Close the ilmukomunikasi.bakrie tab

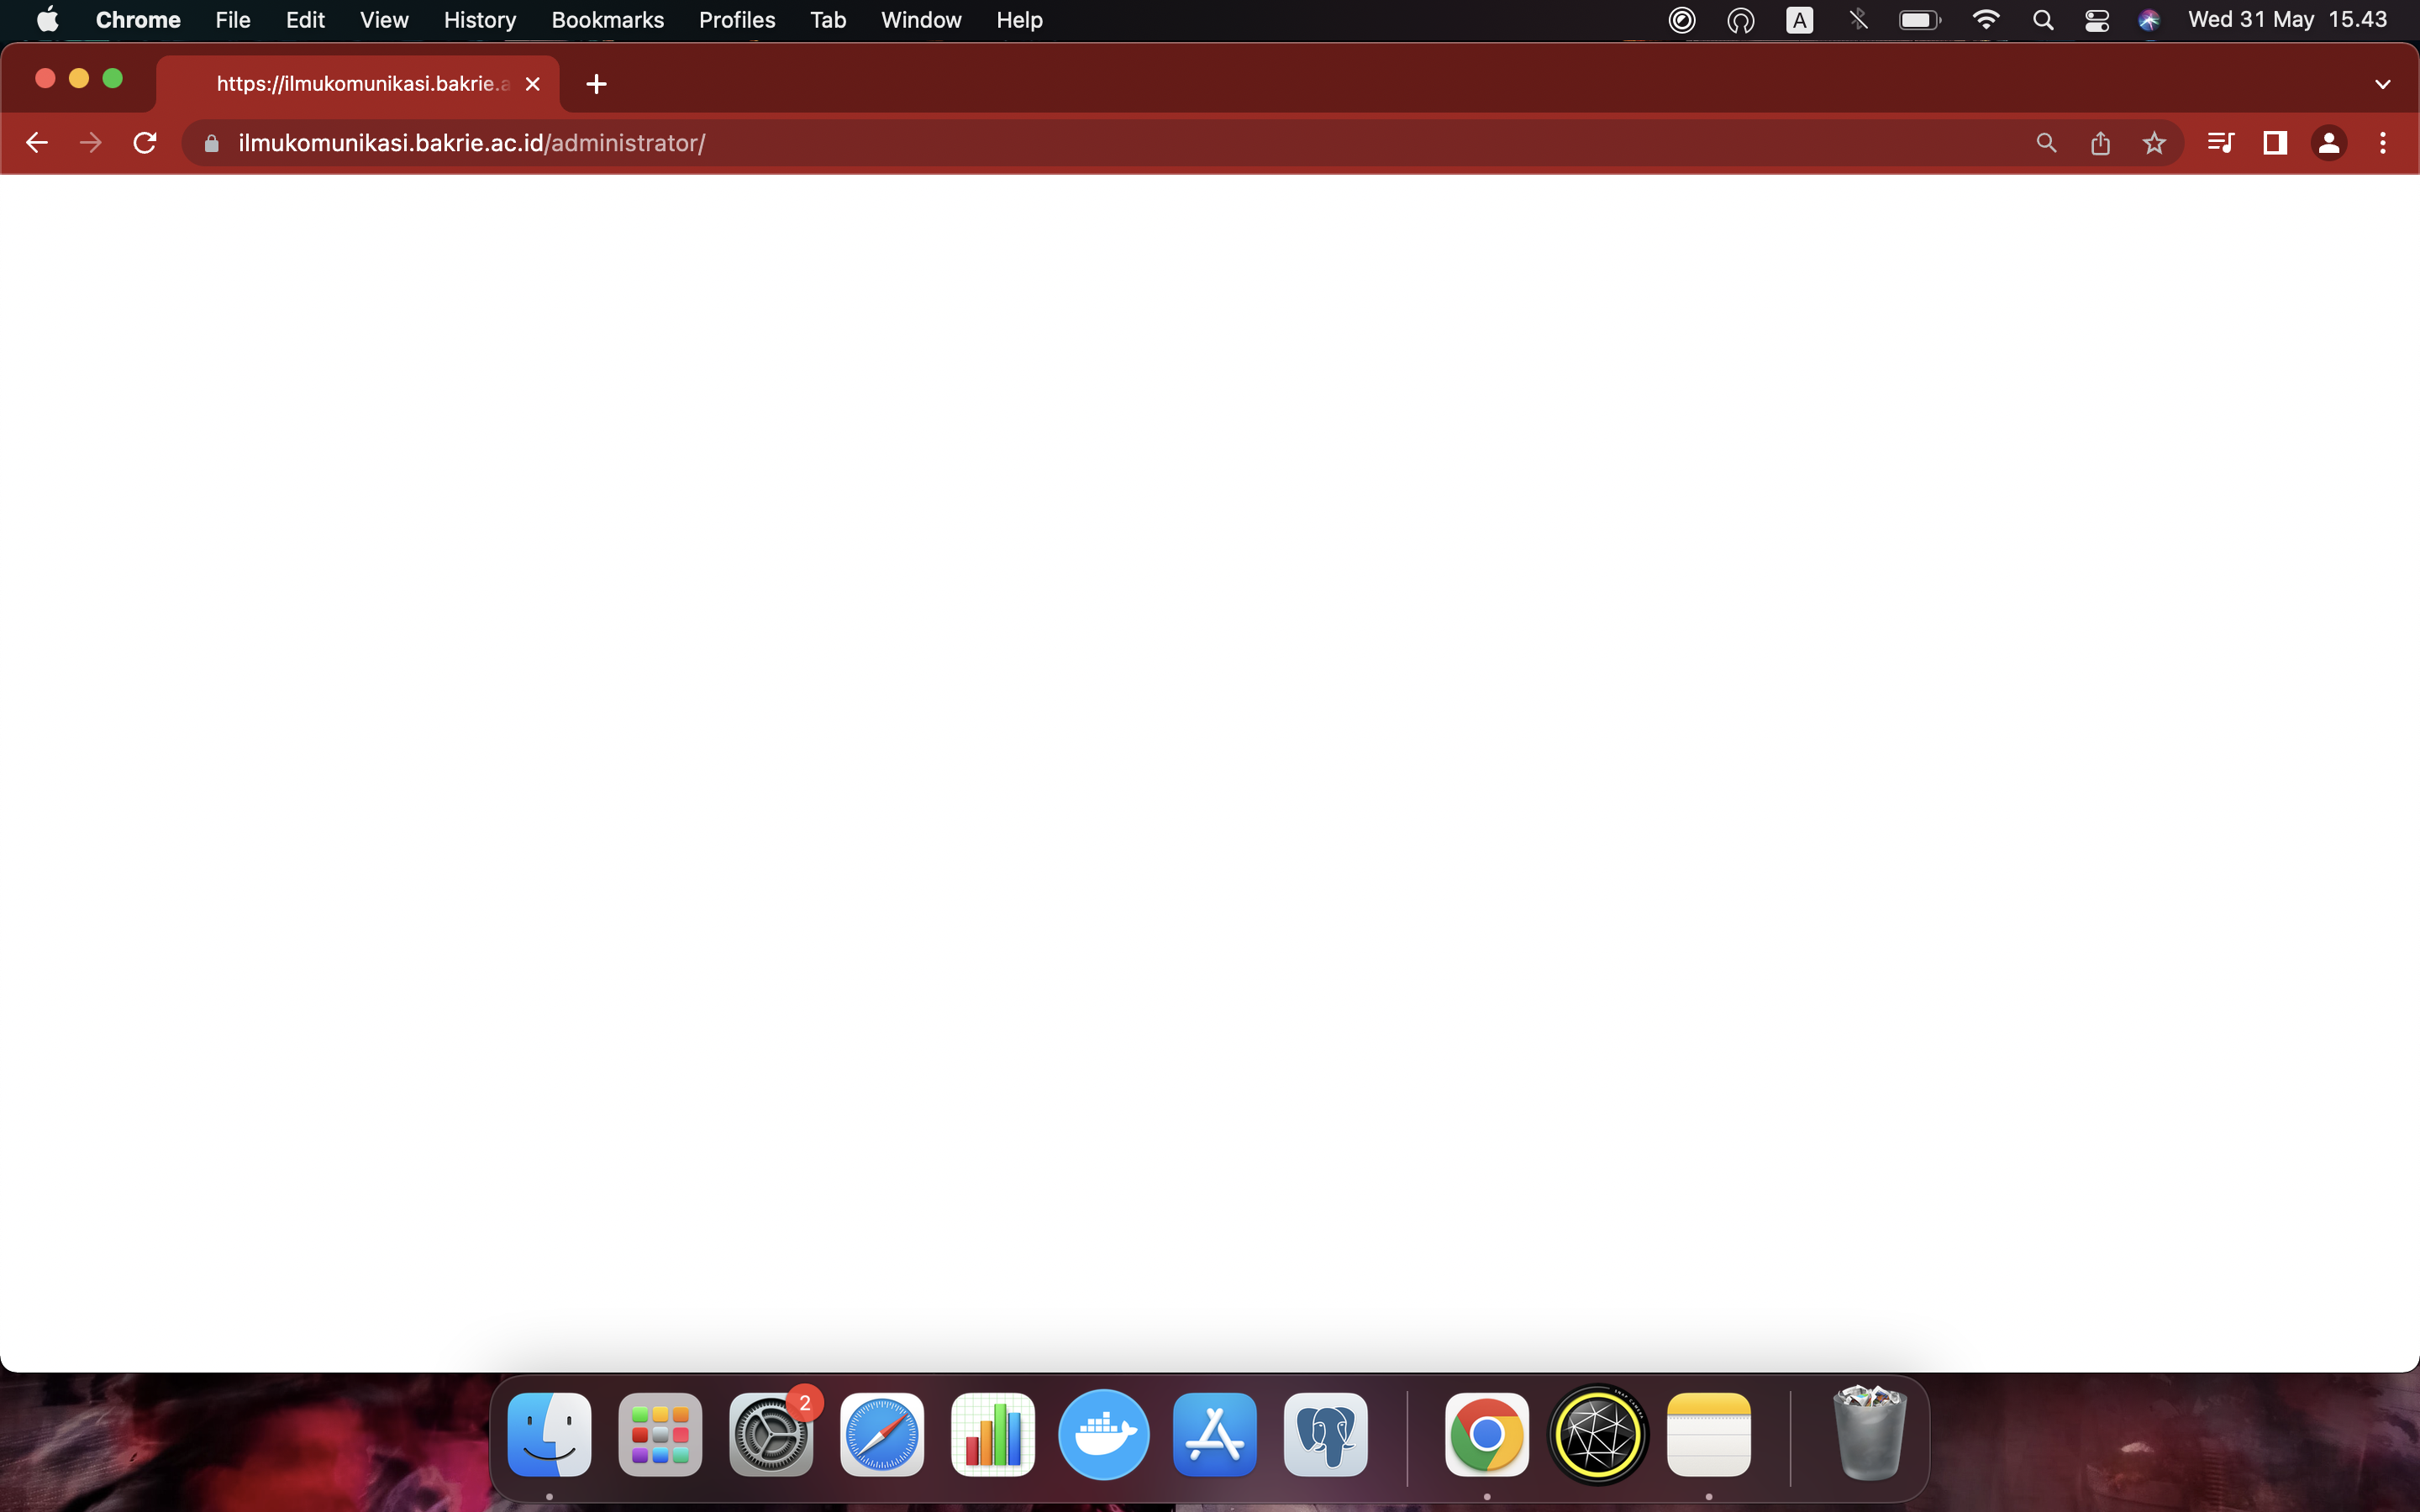(533, 84)
